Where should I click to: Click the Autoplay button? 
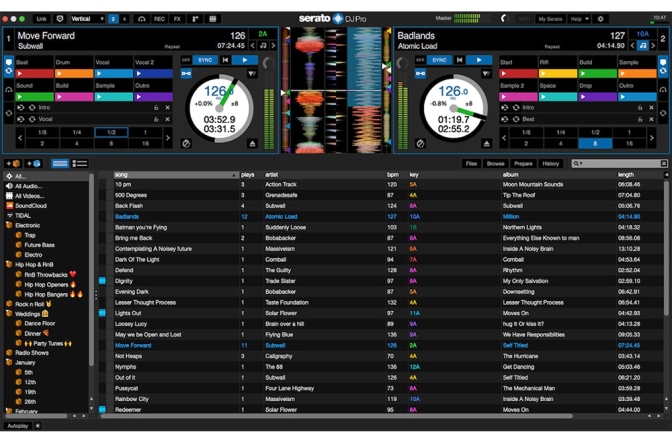pos(18,426)
